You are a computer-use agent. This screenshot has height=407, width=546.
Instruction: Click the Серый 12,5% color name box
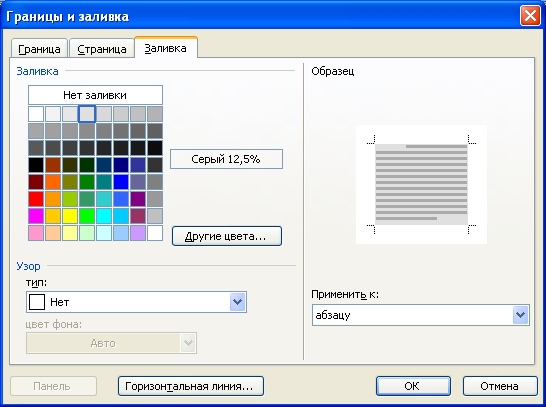coord(226,159)
